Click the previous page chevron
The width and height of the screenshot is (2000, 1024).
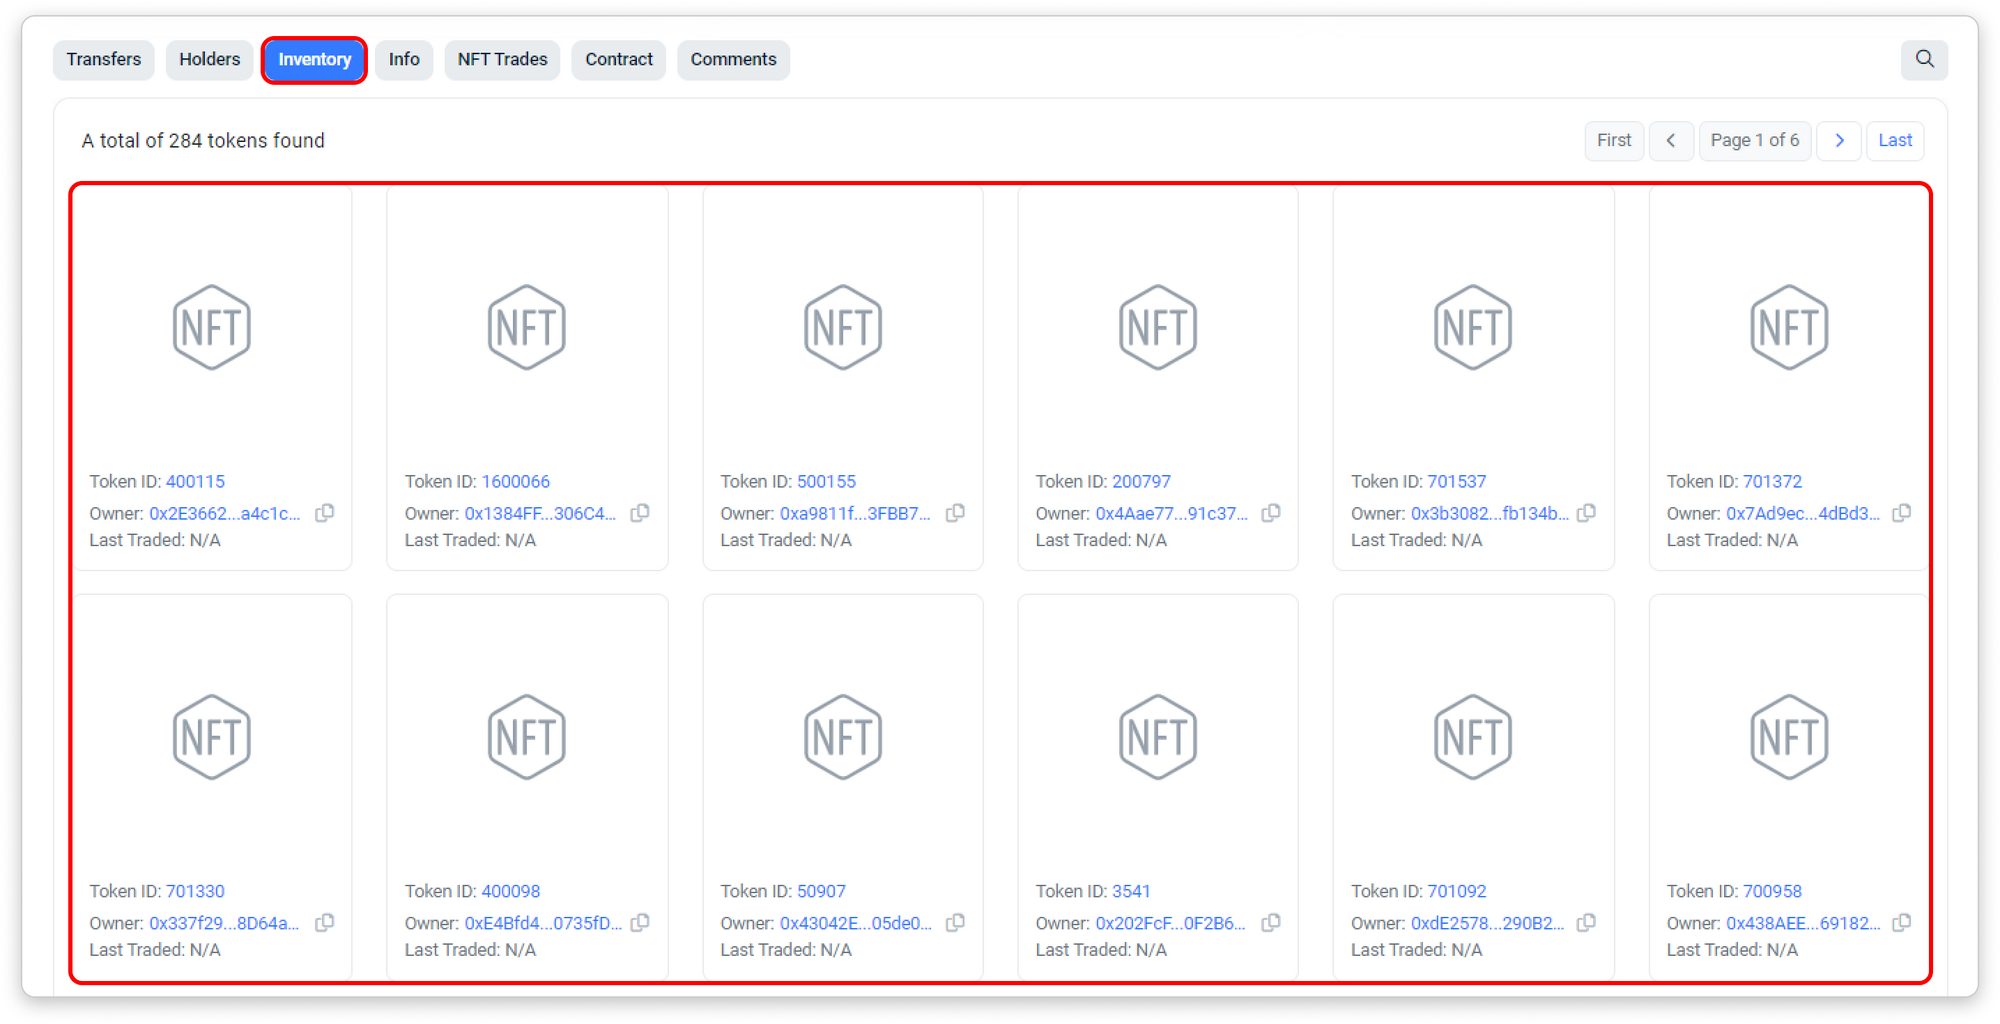[x=1671, y=141]
